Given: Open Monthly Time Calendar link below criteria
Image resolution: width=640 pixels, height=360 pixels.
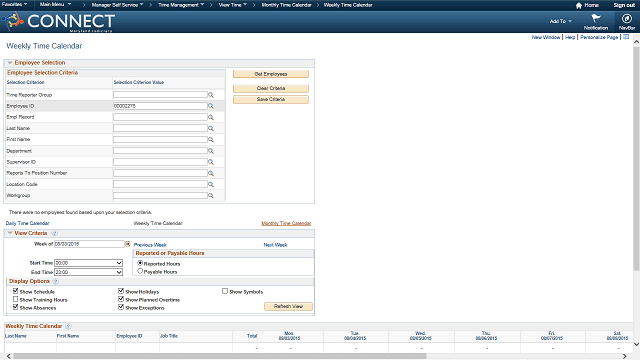Looking at the screenshot, I should point(286,223).
